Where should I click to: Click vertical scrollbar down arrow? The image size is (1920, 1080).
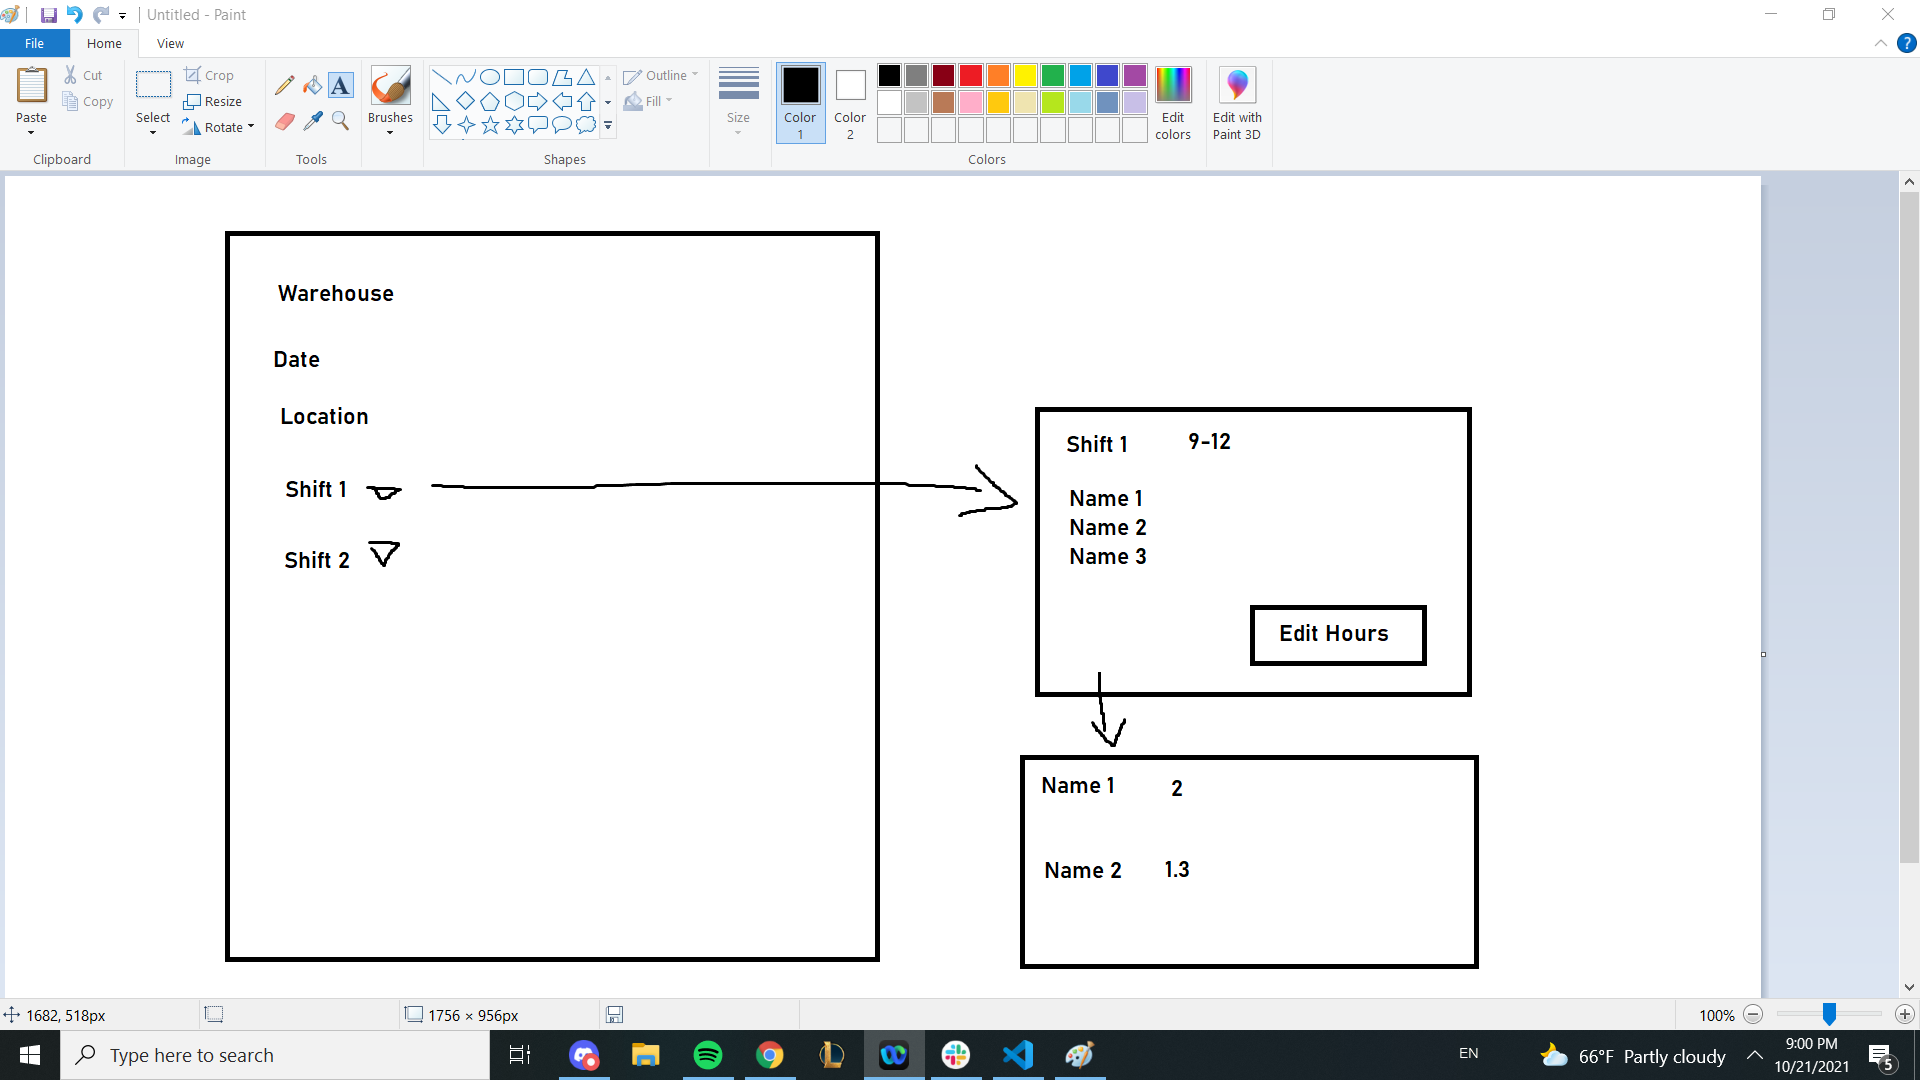[x=1909, y=988]
